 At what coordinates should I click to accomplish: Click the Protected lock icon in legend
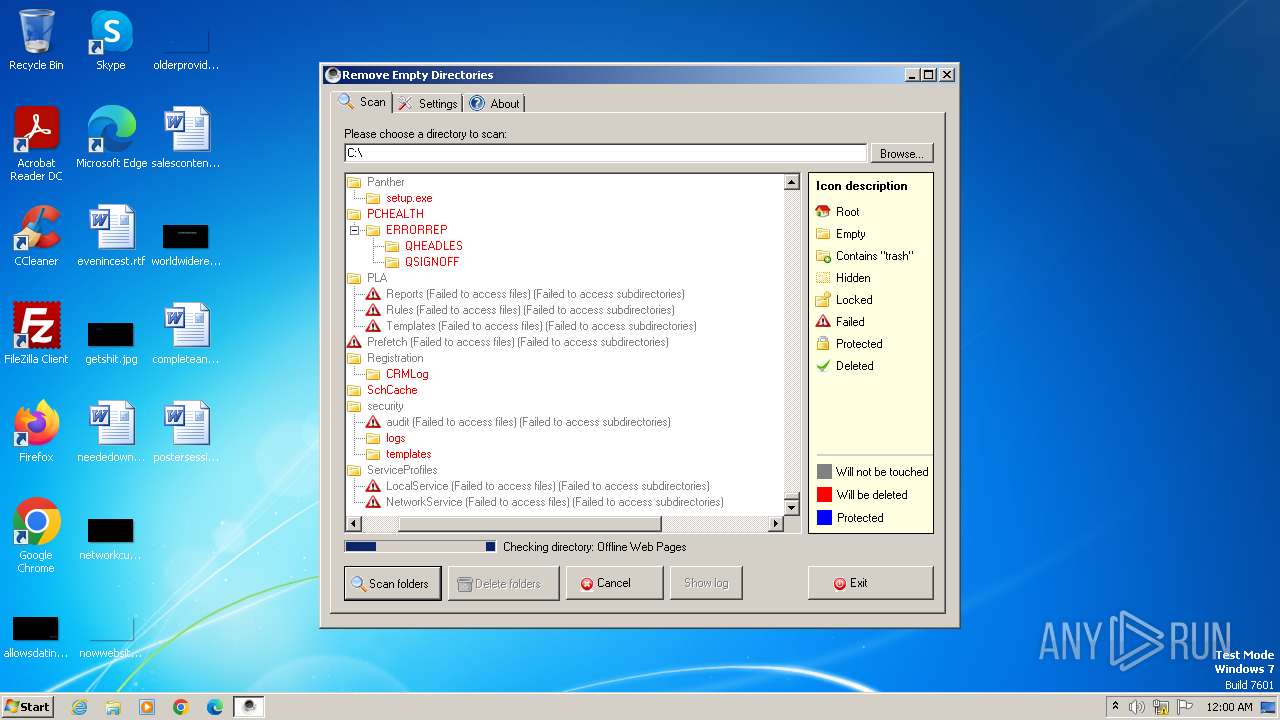tap(823, 344)
